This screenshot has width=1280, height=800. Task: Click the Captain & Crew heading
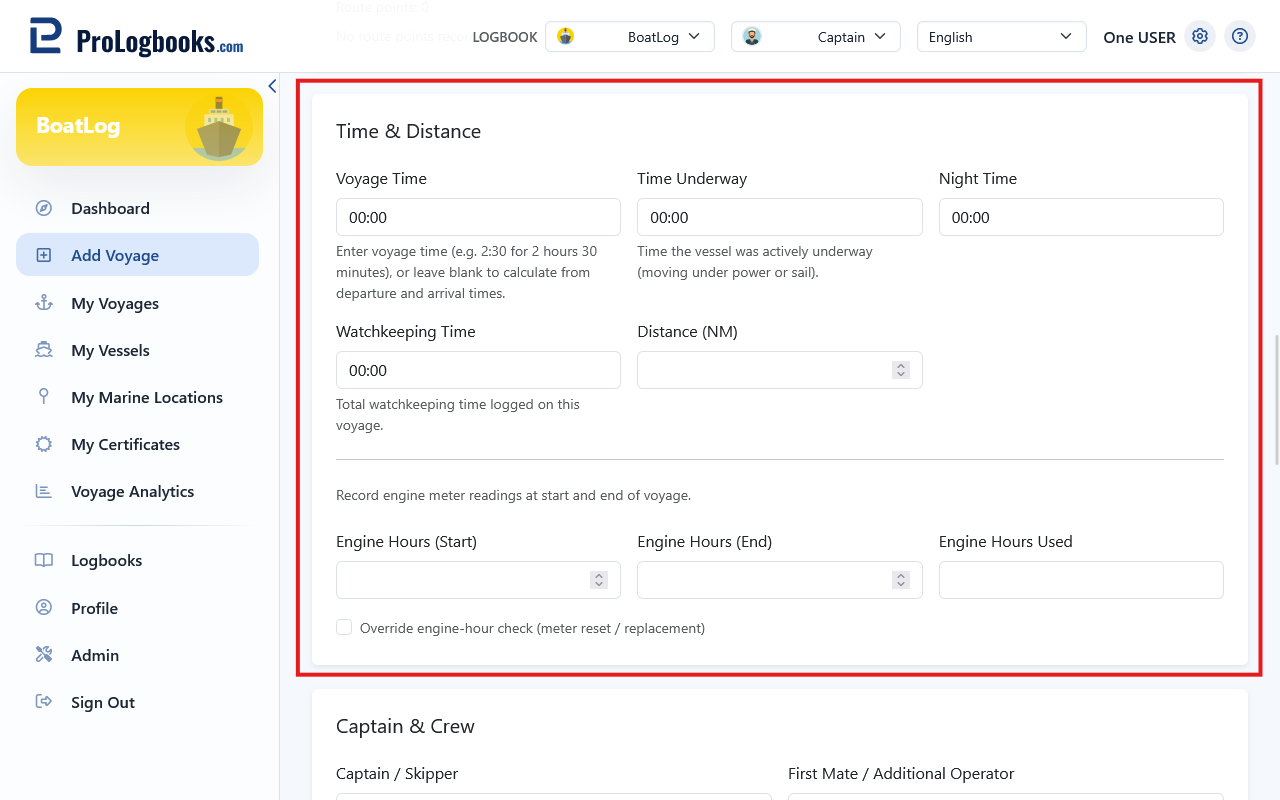click(405, 726)
